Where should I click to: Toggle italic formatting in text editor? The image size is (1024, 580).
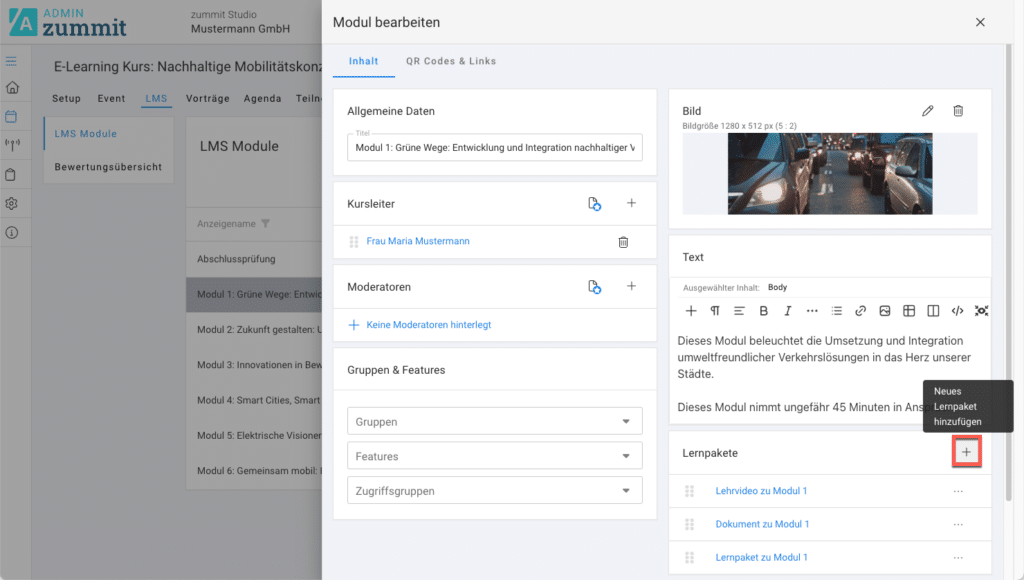tap(787, 311)
